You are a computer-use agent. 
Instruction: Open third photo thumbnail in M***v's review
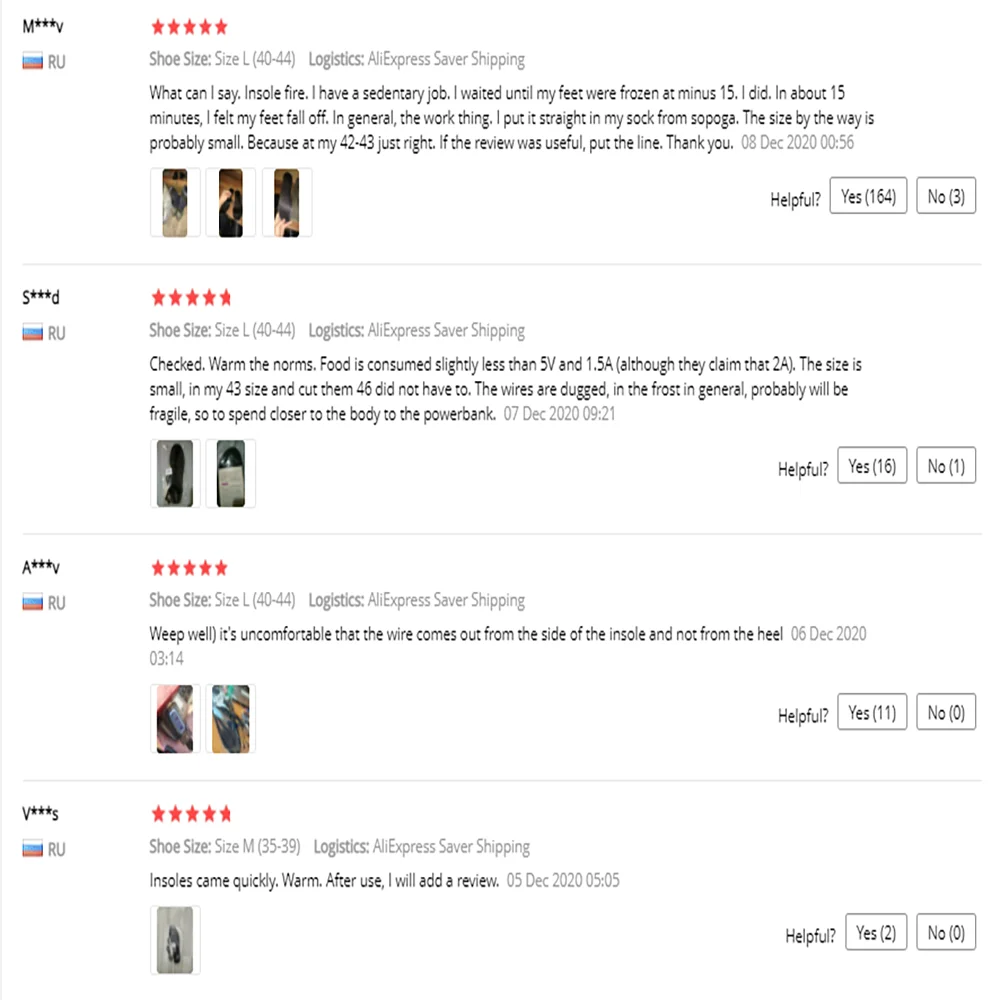pyautogui.click(x=287, y=202)
